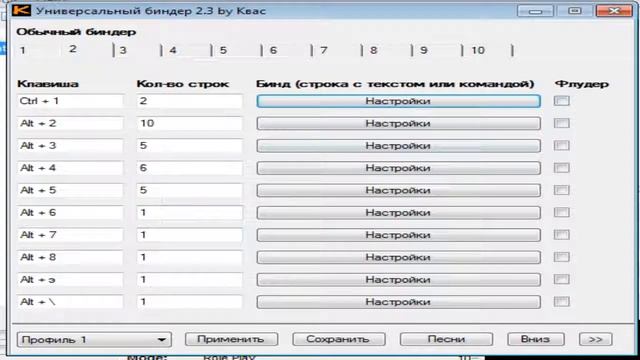Enable Флудер checkbox for Alt + 6 row
Viewport: 640px width, 360px height.
tap(562, 212)
